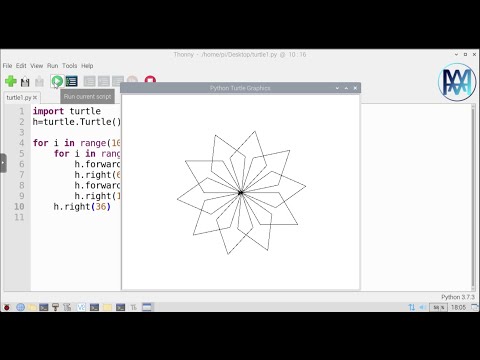Click the green plus New file icon
The image size is (480, 360).
(x=11, y=81)
